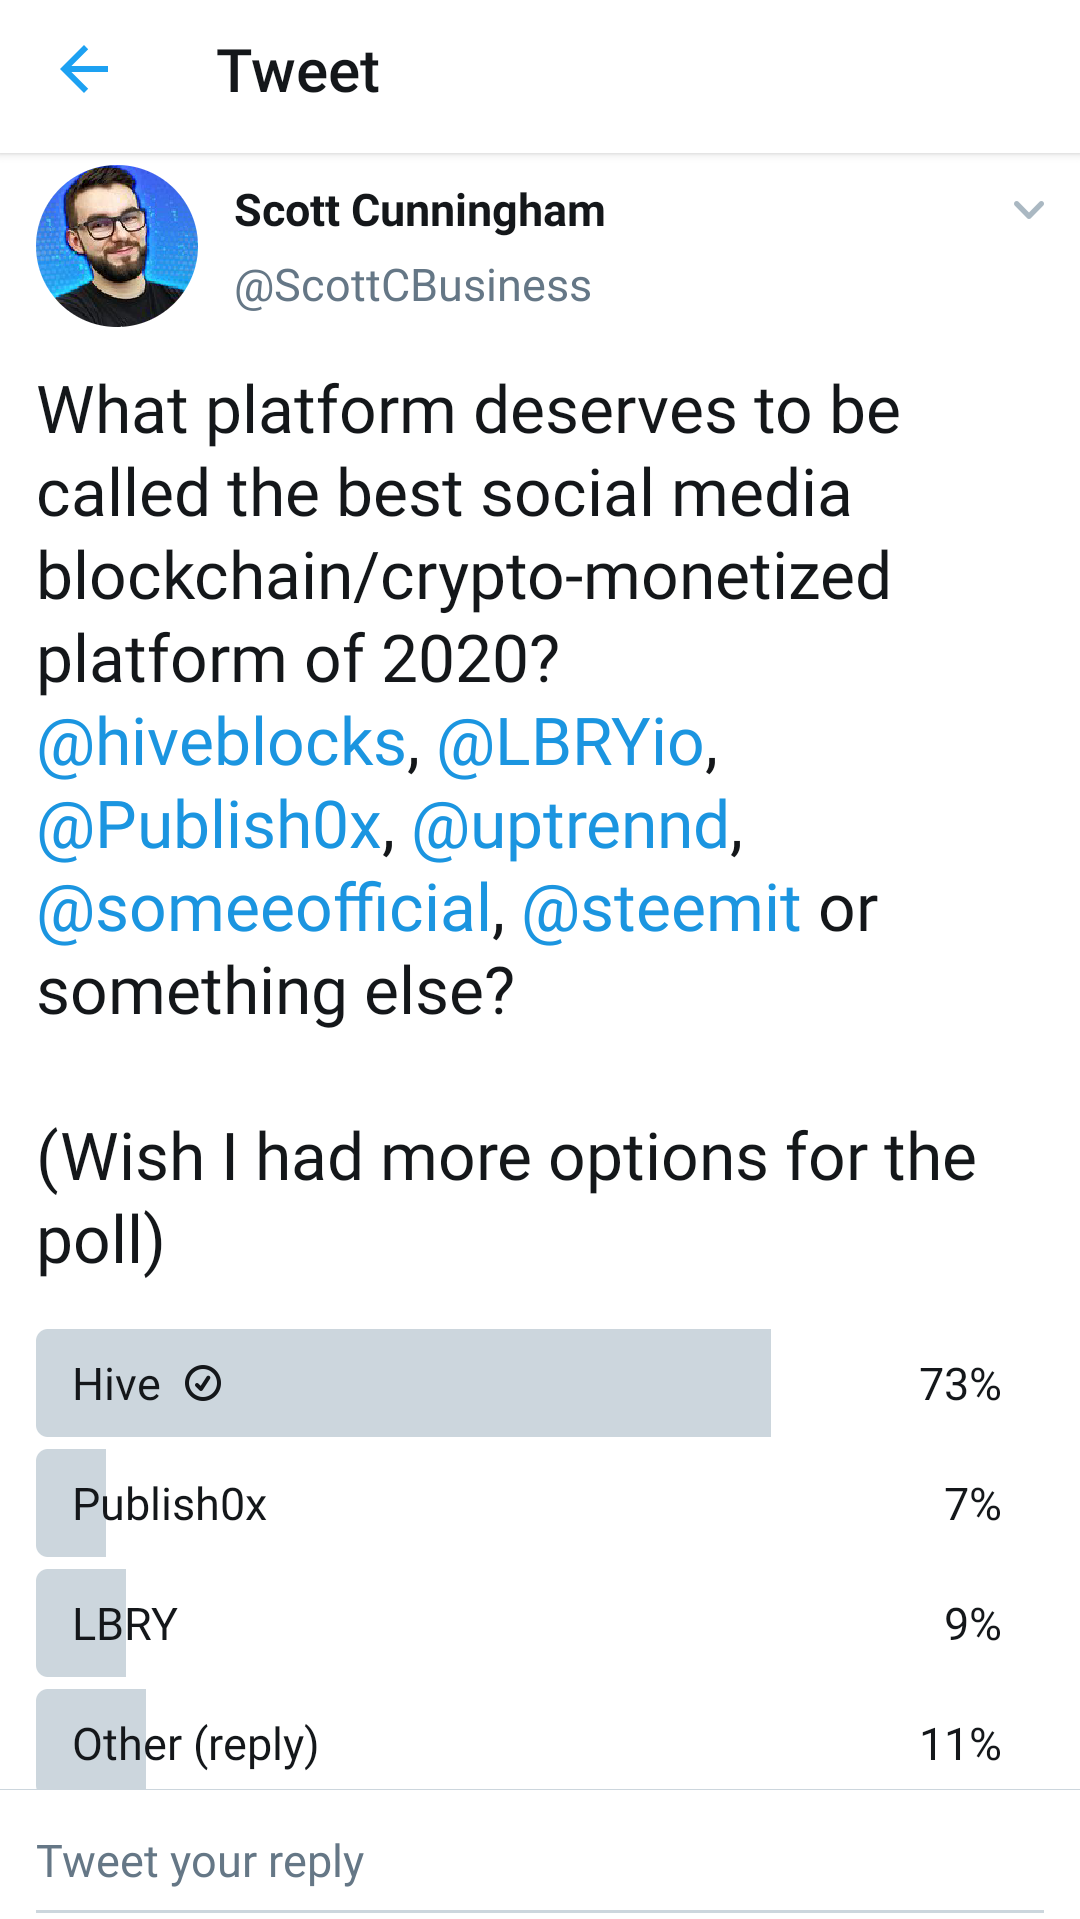The width and height of the screenshot is (1080, 1919).
Task: Click the 73% result for Hive
Action: tap(960, 1385)
